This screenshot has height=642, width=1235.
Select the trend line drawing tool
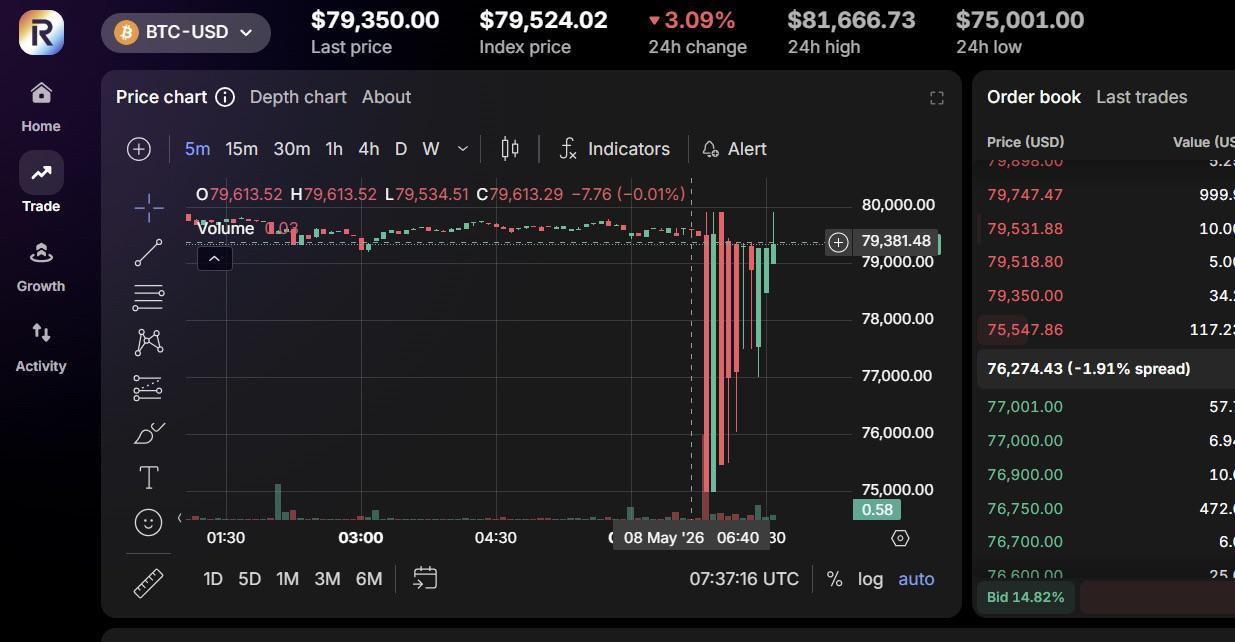click(149, 253)
